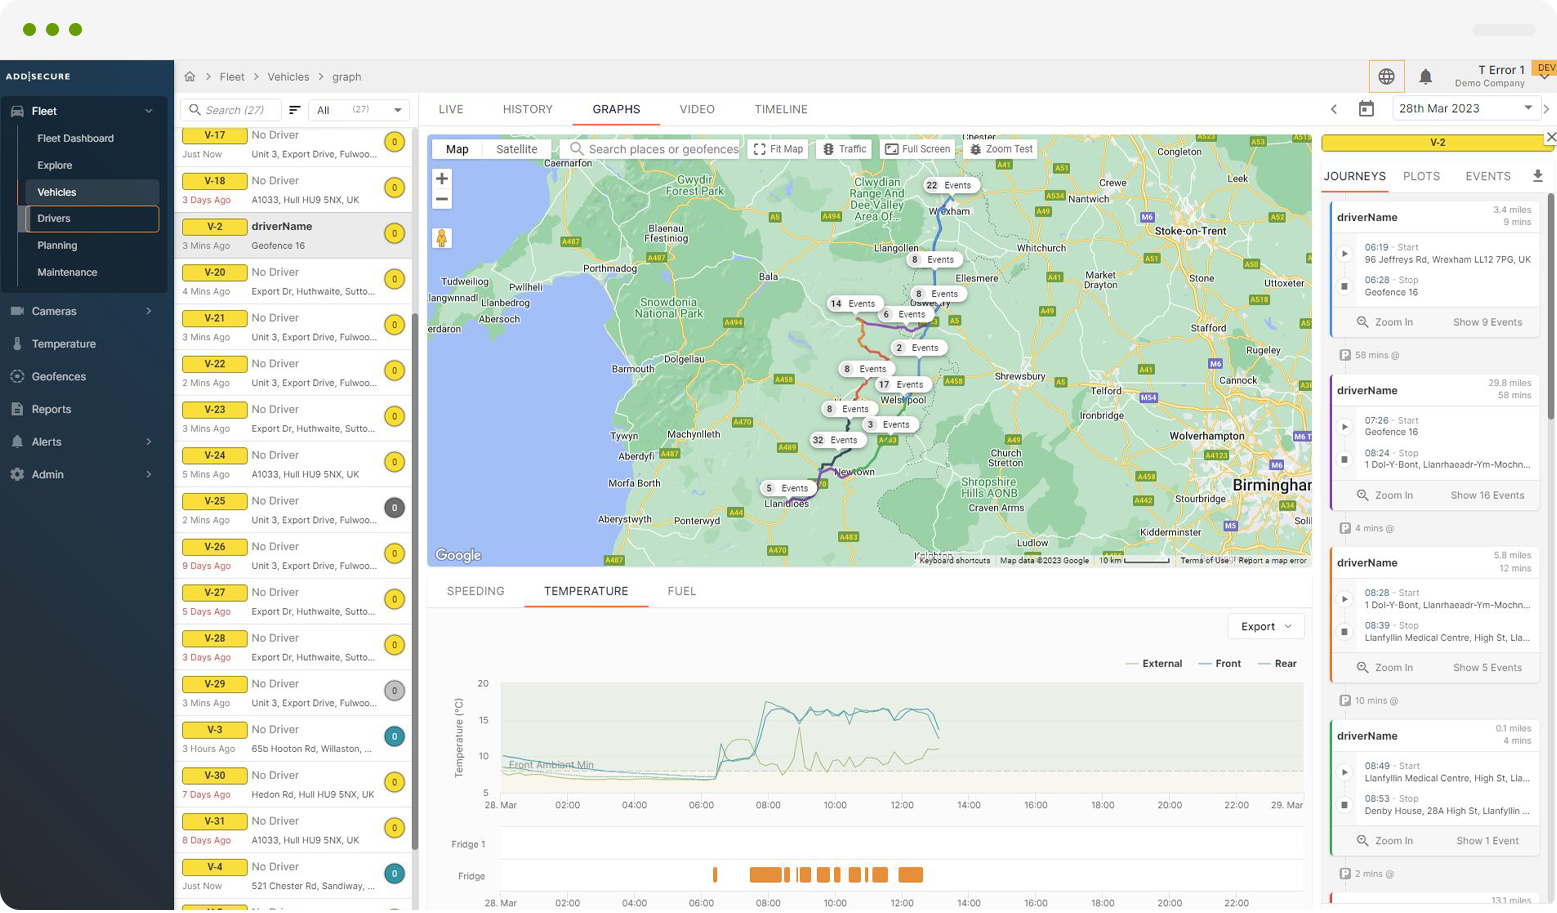Close the V-2 details panel
This screenshot has height=913, width=1557.
[x=1550, y=137]
